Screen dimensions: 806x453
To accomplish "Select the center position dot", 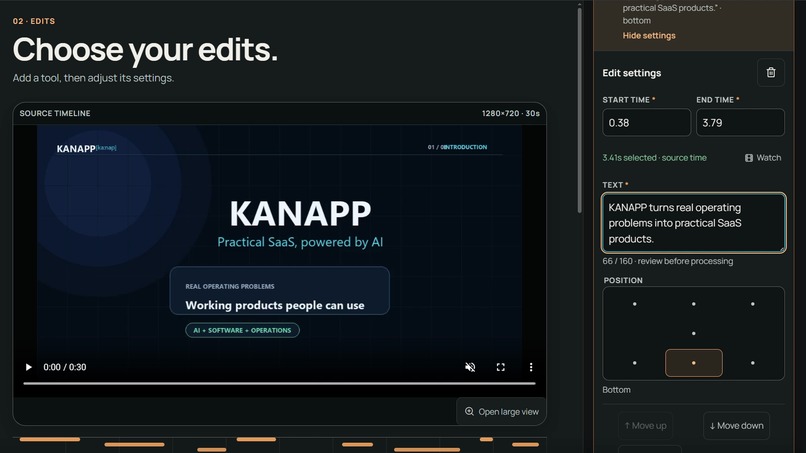I will [693, 333].
